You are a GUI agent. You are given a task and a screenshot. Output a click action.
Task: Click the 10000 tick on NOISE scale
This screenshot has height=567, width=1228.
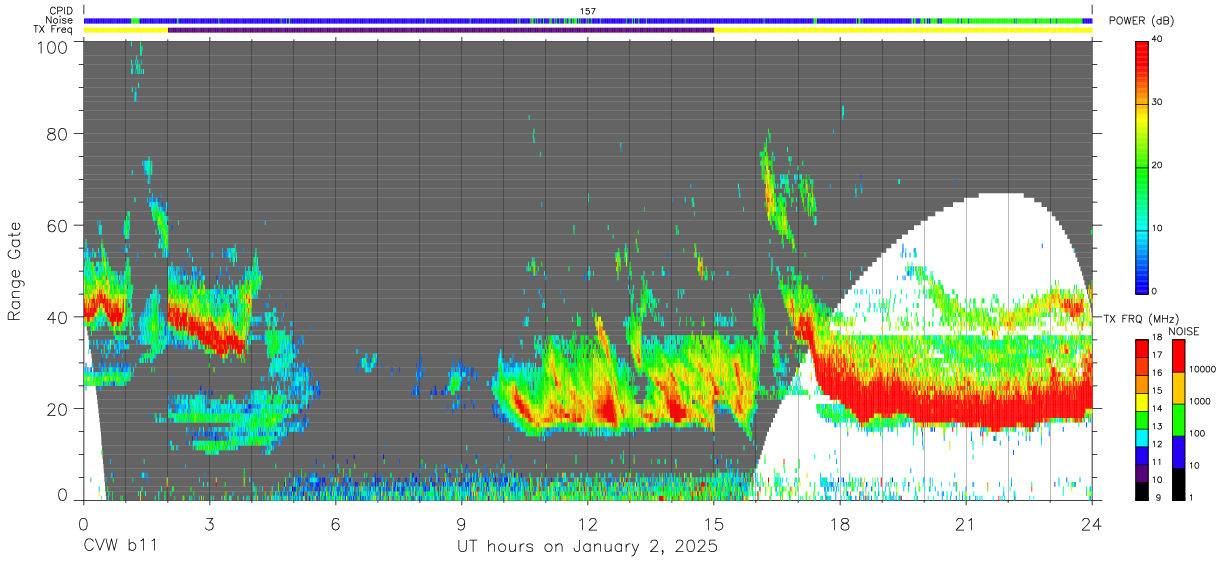(1204, 371)
